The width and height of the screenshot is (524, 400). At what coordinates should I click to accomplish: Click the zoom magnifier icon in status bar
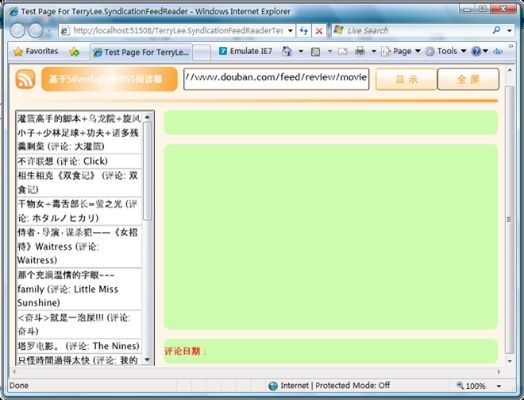point(460,385)
